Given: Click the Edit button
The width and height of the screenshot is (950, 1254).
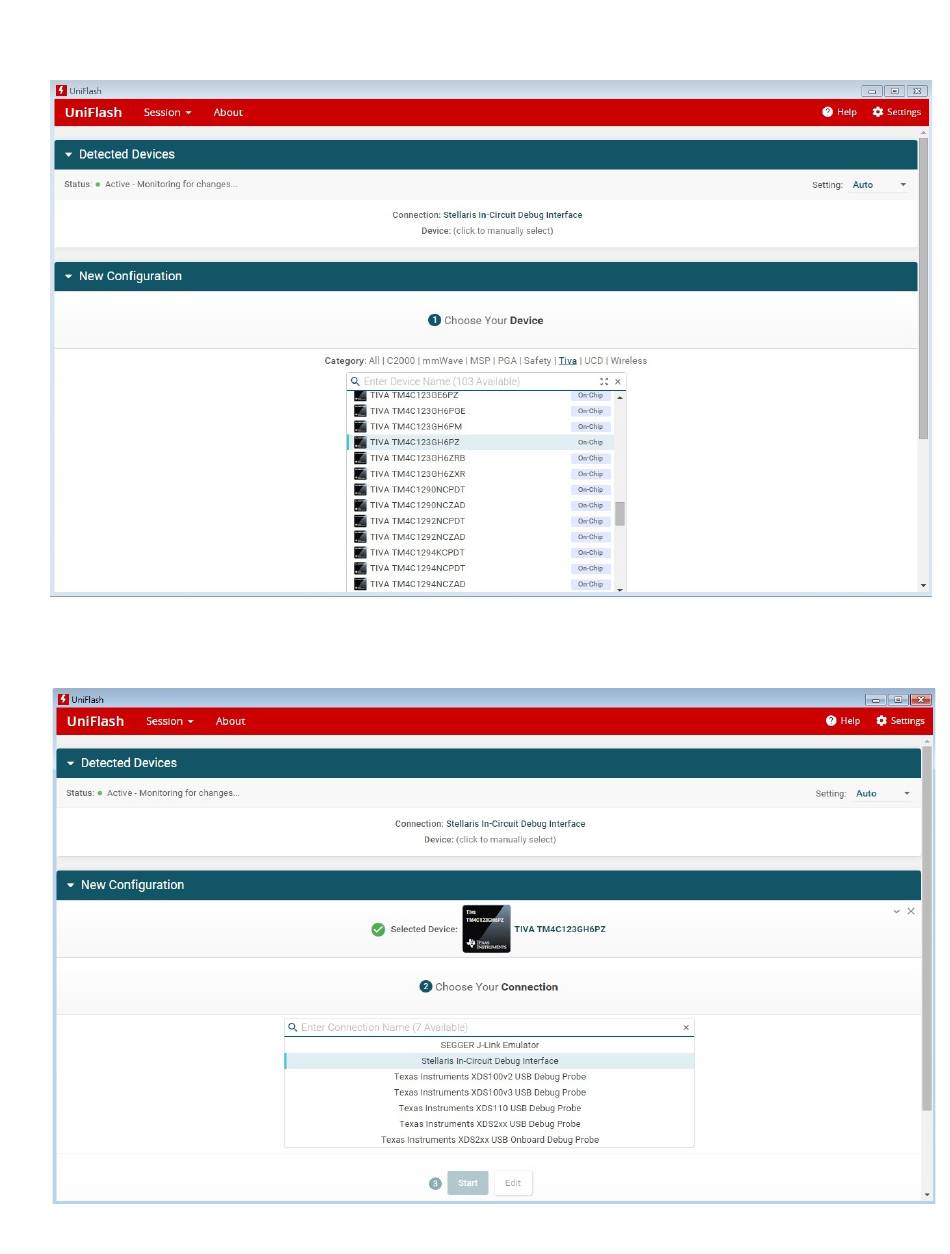Looking at the screenshot, I should coord(513,1183).
